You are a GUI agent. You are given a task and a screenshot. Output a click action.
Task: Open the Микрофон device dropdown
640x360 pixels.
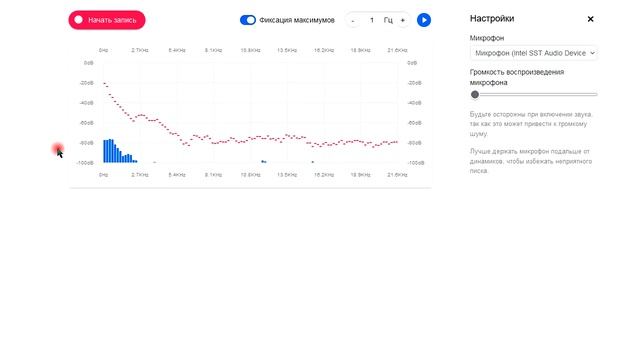(534, 53)
